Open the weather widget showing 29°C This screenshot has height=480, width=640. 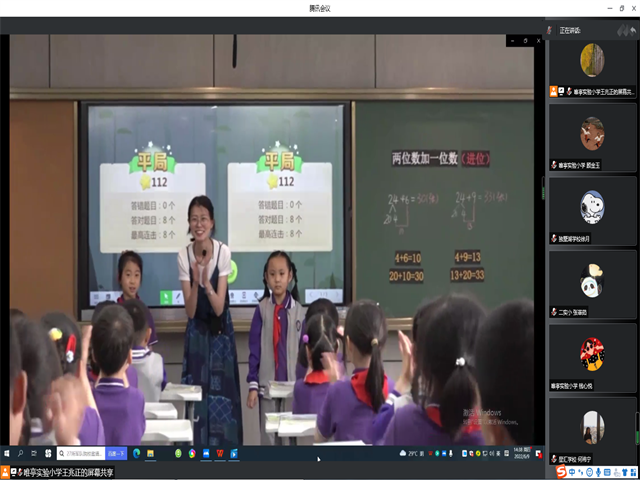pyautogui.click(x=413, y=453)
